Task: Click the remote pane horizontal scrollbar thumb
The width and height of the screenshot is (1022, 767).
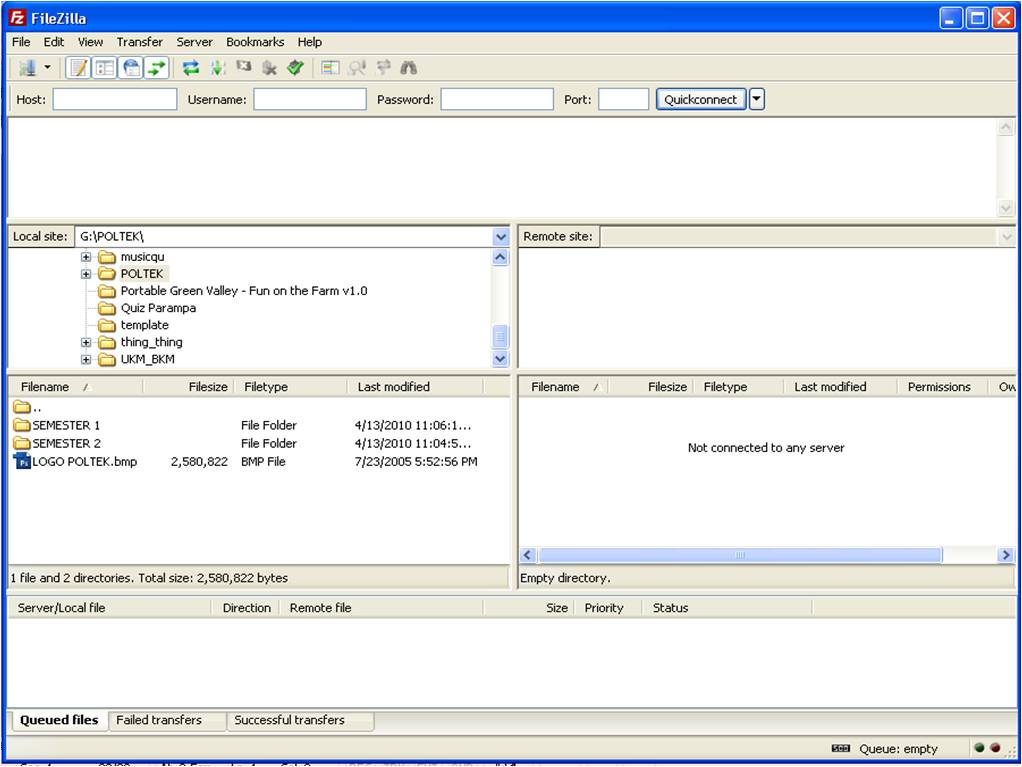Action: pos(740,555)
